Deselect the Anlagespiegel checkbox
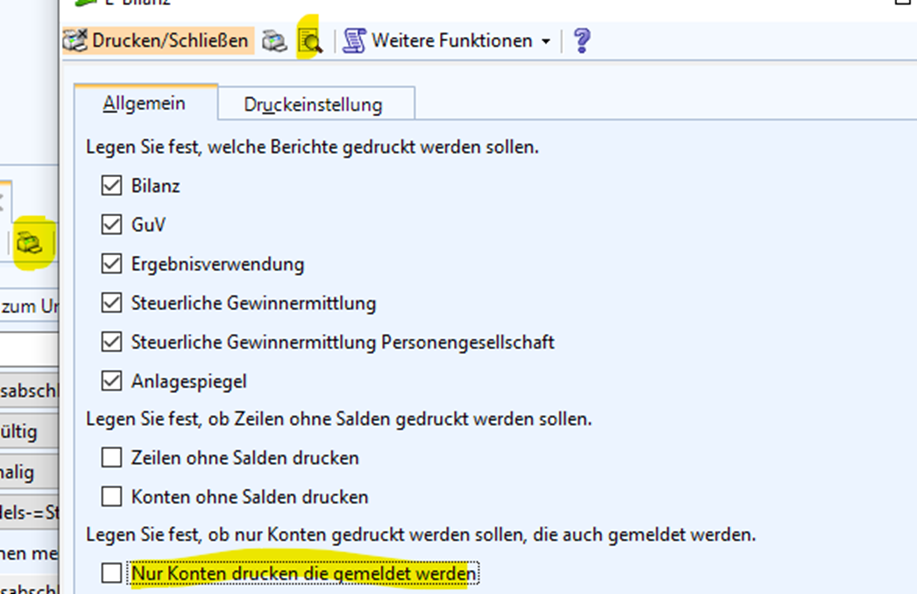 pyautogui.click(x=111, y=381)
